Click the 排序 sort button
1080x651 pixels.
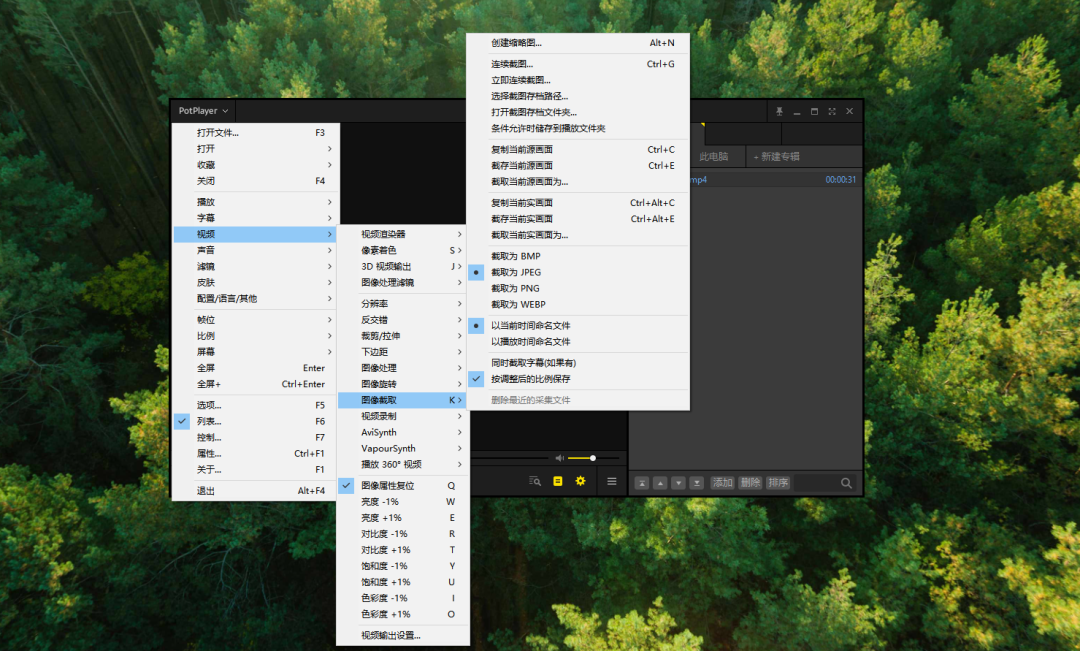(778, 483)
